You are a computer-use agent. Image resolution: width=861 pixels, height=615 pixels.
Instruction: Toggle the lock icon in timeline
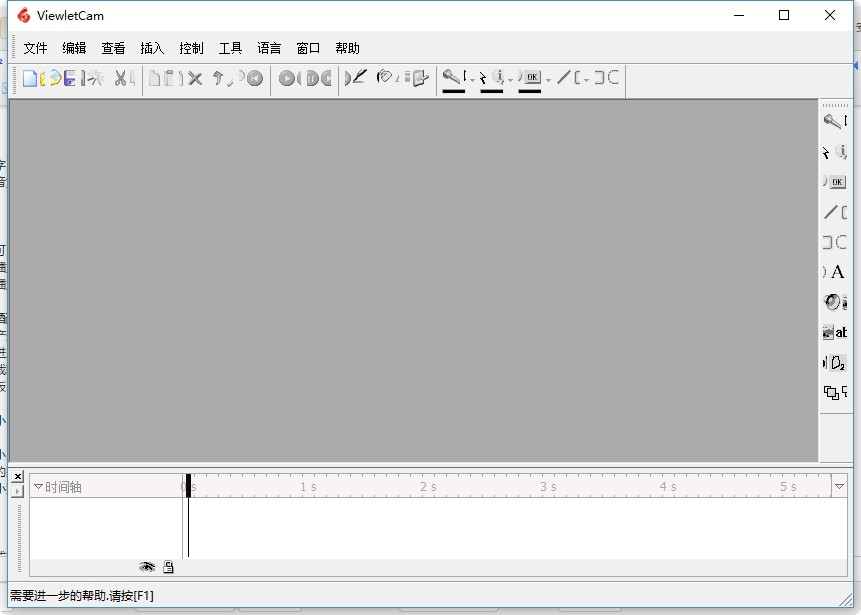point(168,567)
